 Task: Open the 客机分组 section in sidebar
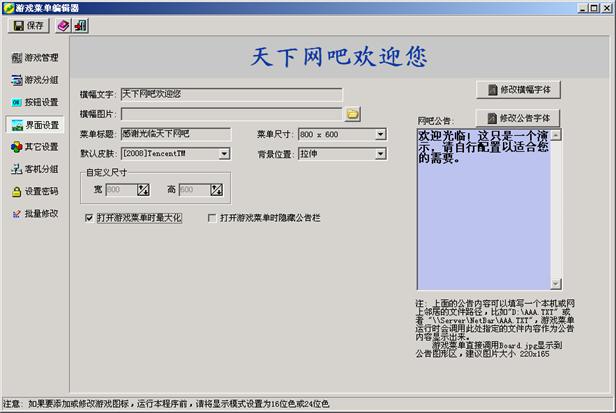click(34, 169)
